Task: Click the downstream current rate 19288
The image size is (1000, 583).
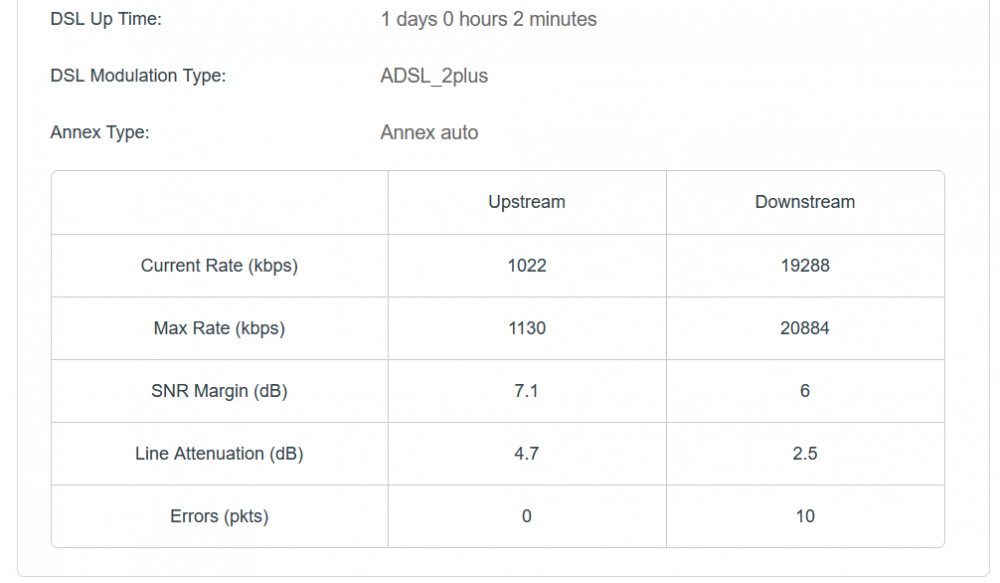Action: pyautogui.click(x=804, y=266)
